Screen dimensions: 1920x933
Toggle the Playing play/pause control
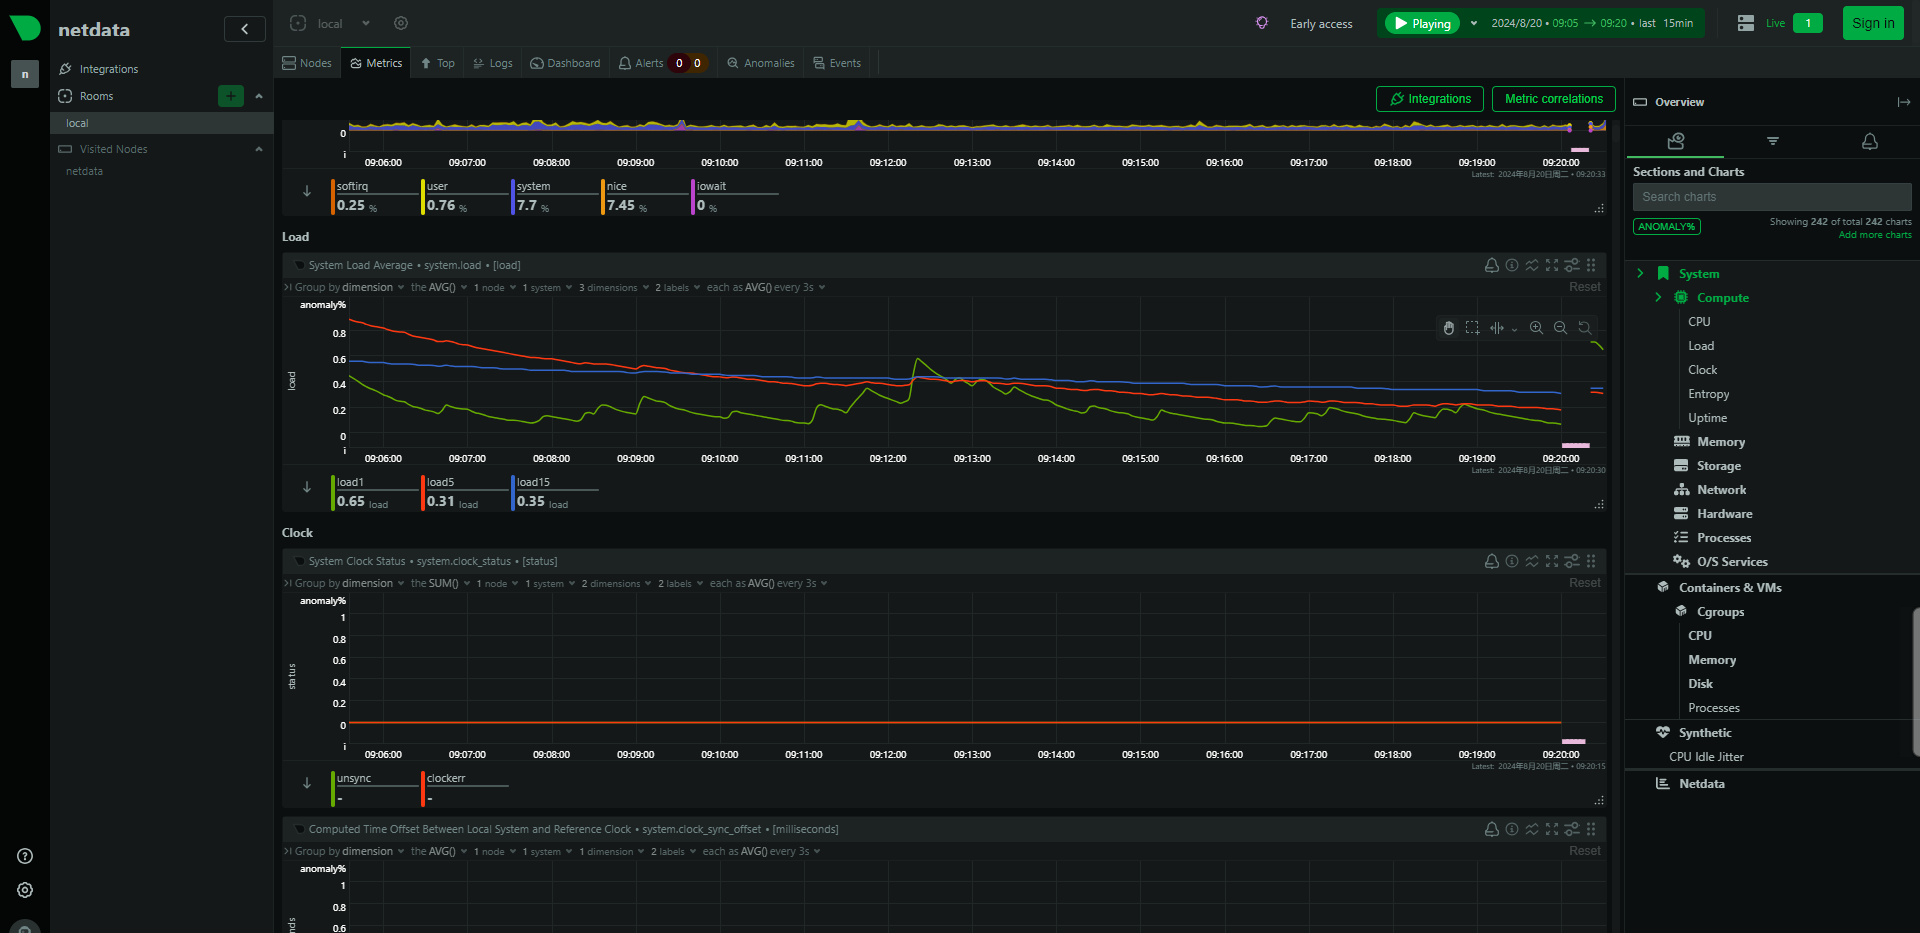tap(1421, 23)
